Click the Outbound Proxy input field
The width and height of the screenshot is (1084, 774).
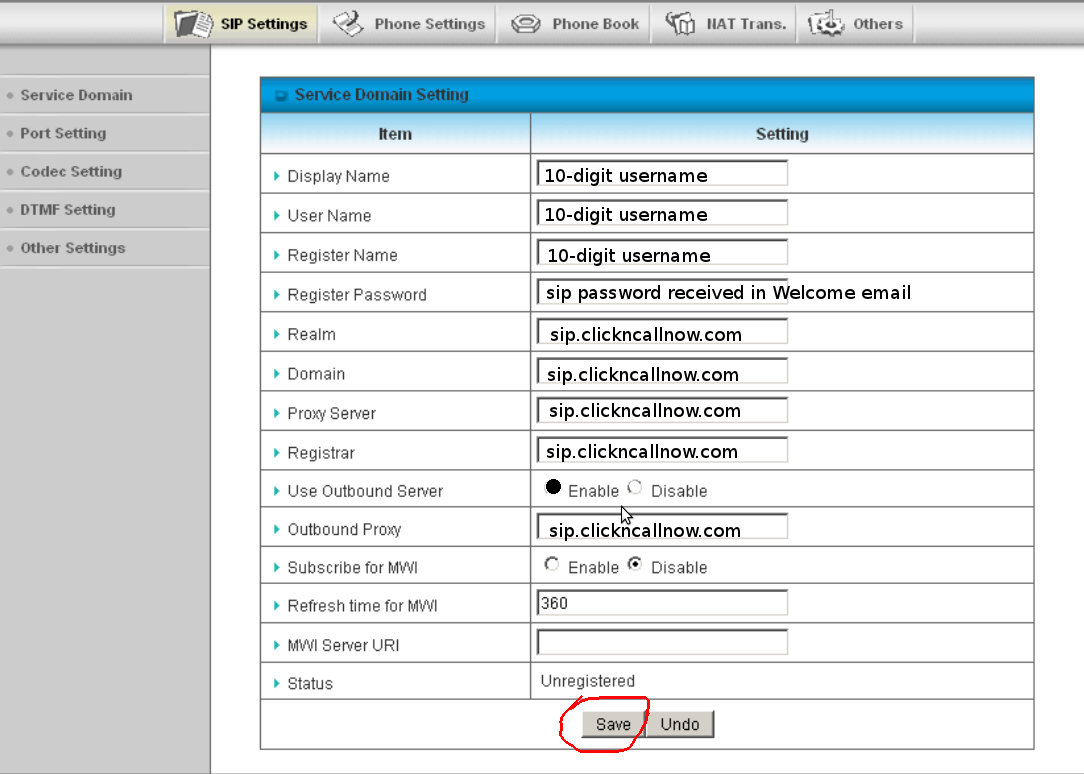[662, 527]
